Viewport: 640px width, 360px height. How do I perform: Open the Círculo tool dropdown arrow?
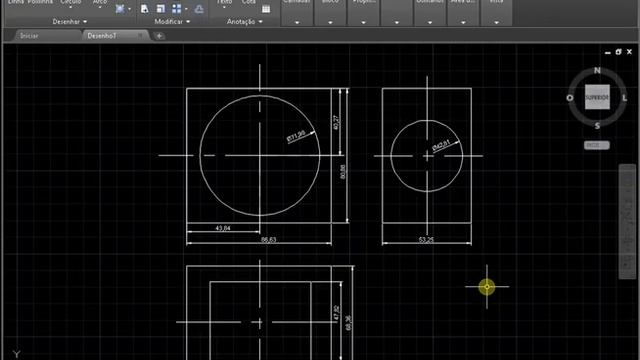pyautogui.click(x=70, y=7)
